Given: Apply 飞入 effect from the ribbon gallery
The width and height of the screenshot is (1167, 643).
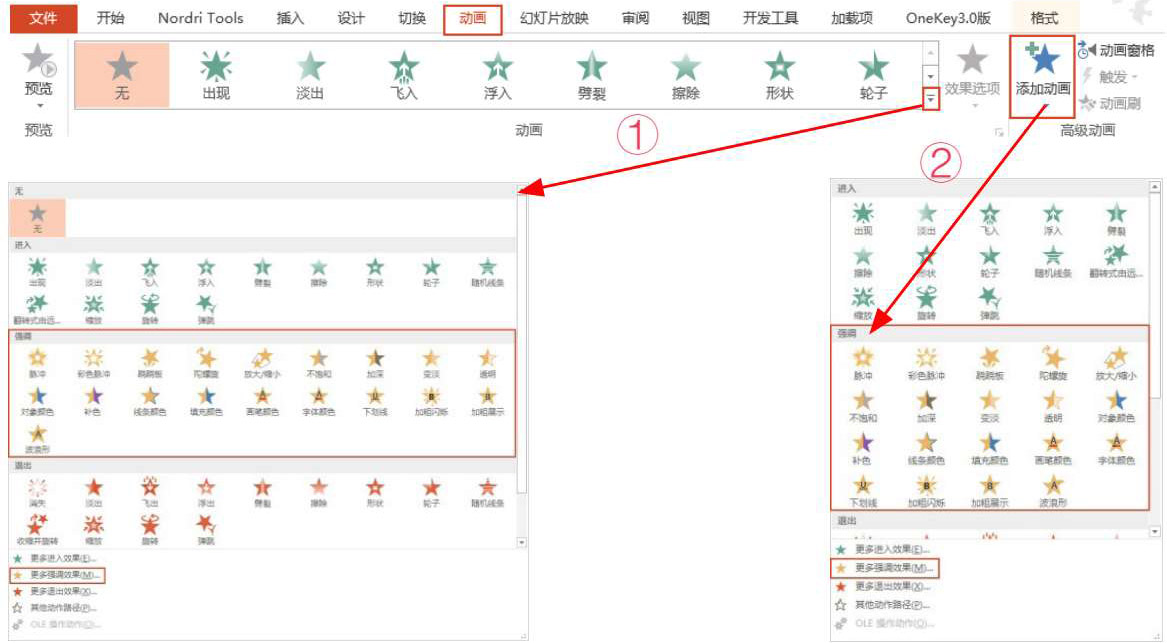Looking at the screenshot, I should click(x=403, y=75).
